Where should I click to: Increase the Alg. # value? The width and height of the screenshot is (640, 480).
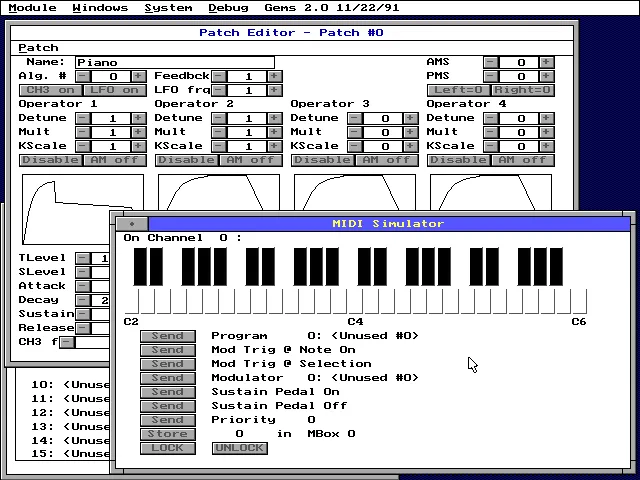(x=138, y=76)
